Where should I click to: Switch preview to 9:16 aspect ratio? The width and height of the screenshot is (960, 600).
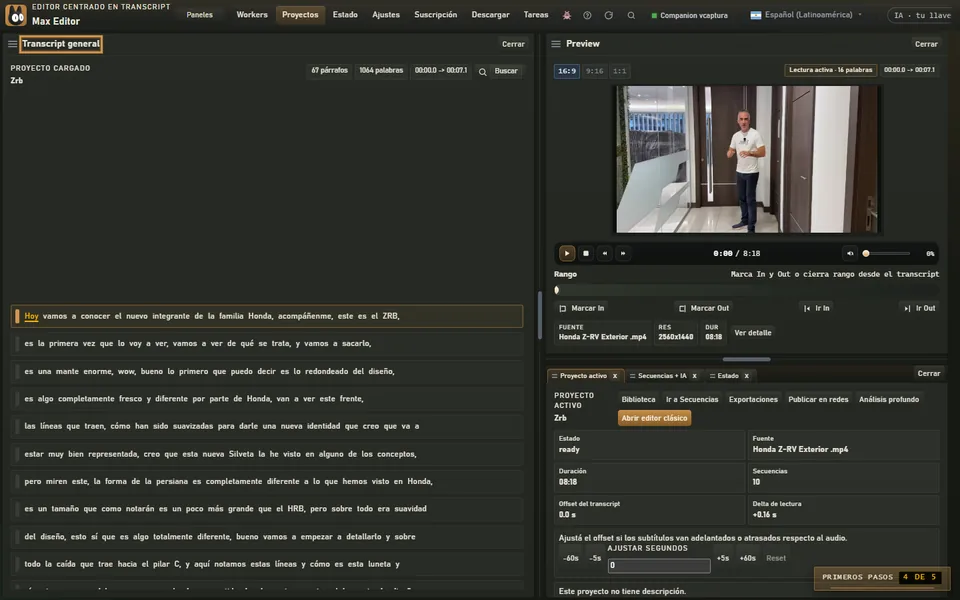[x=594, y=71]
